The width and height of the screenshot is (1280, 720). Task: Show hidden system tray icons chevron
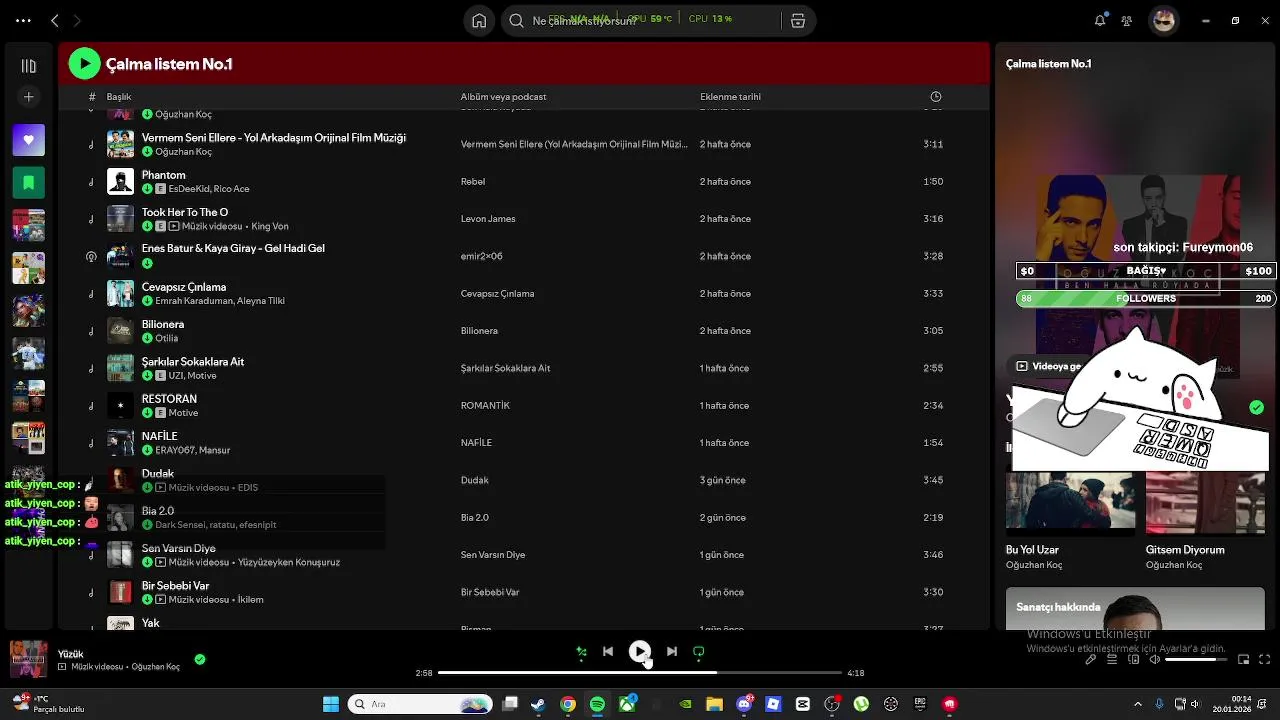pyautogui.click(x=1137, y=704)
